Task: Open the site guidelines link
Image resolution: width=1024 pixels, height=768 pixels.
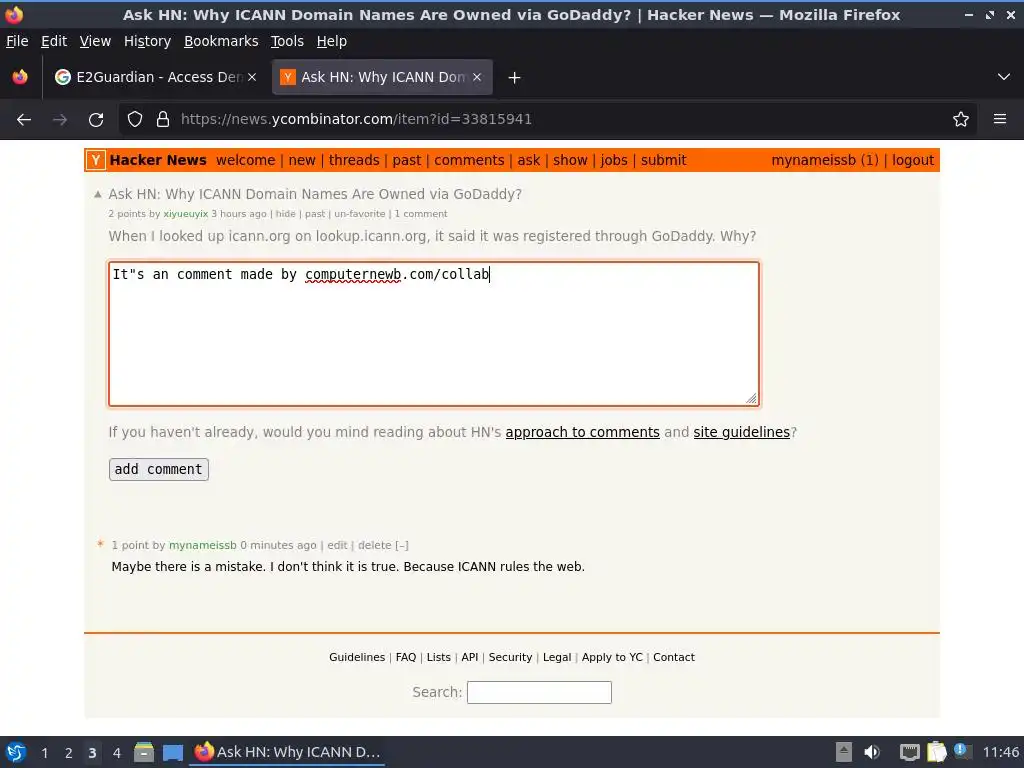Action: coord(741,432)
